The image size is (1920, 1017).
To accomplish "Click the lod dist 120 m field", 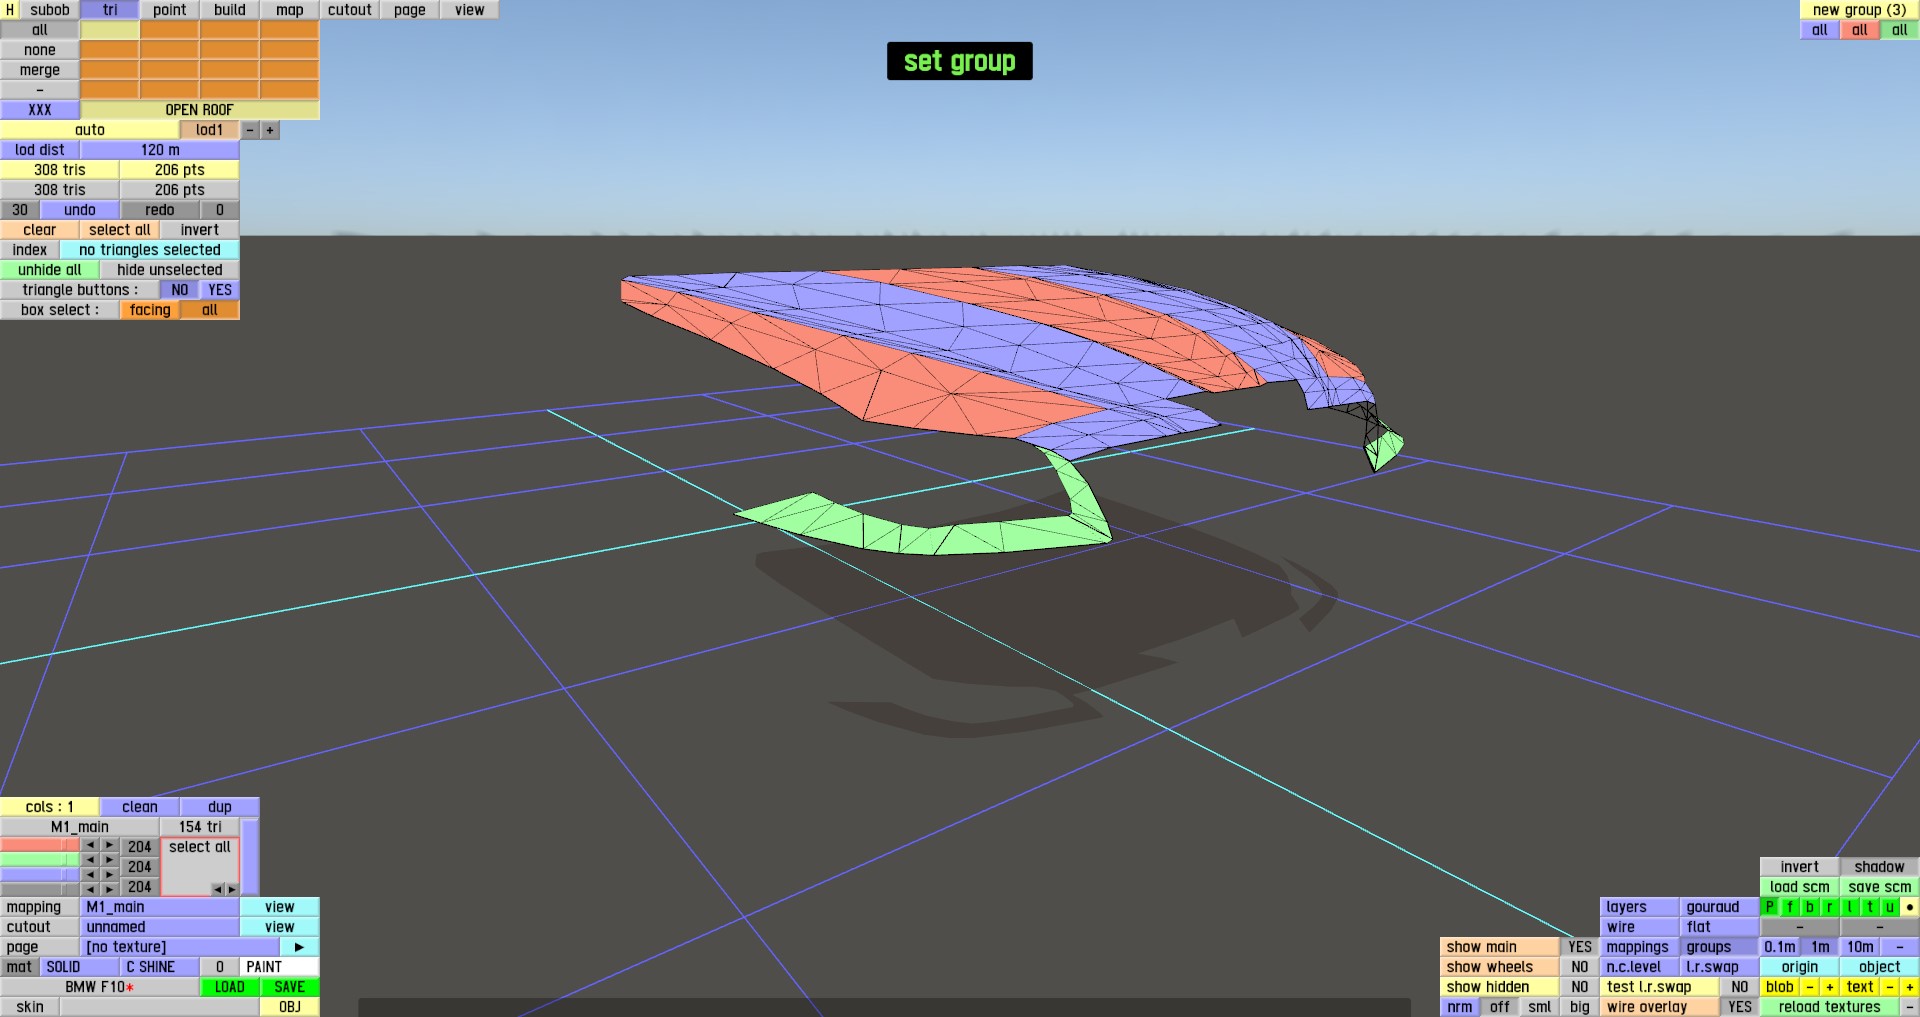I will point(160,150).
